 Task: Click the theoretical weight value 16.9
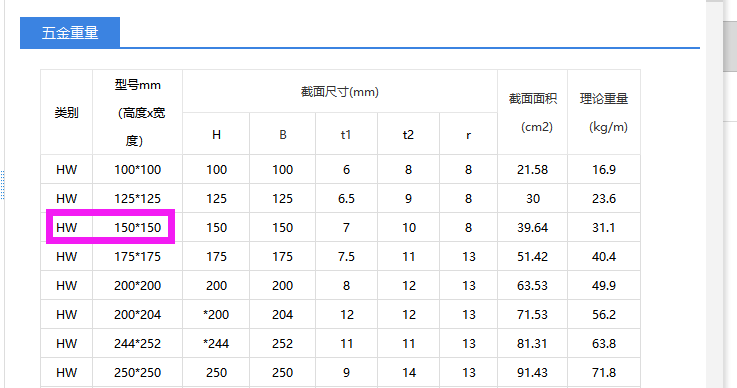click(604, 169)
